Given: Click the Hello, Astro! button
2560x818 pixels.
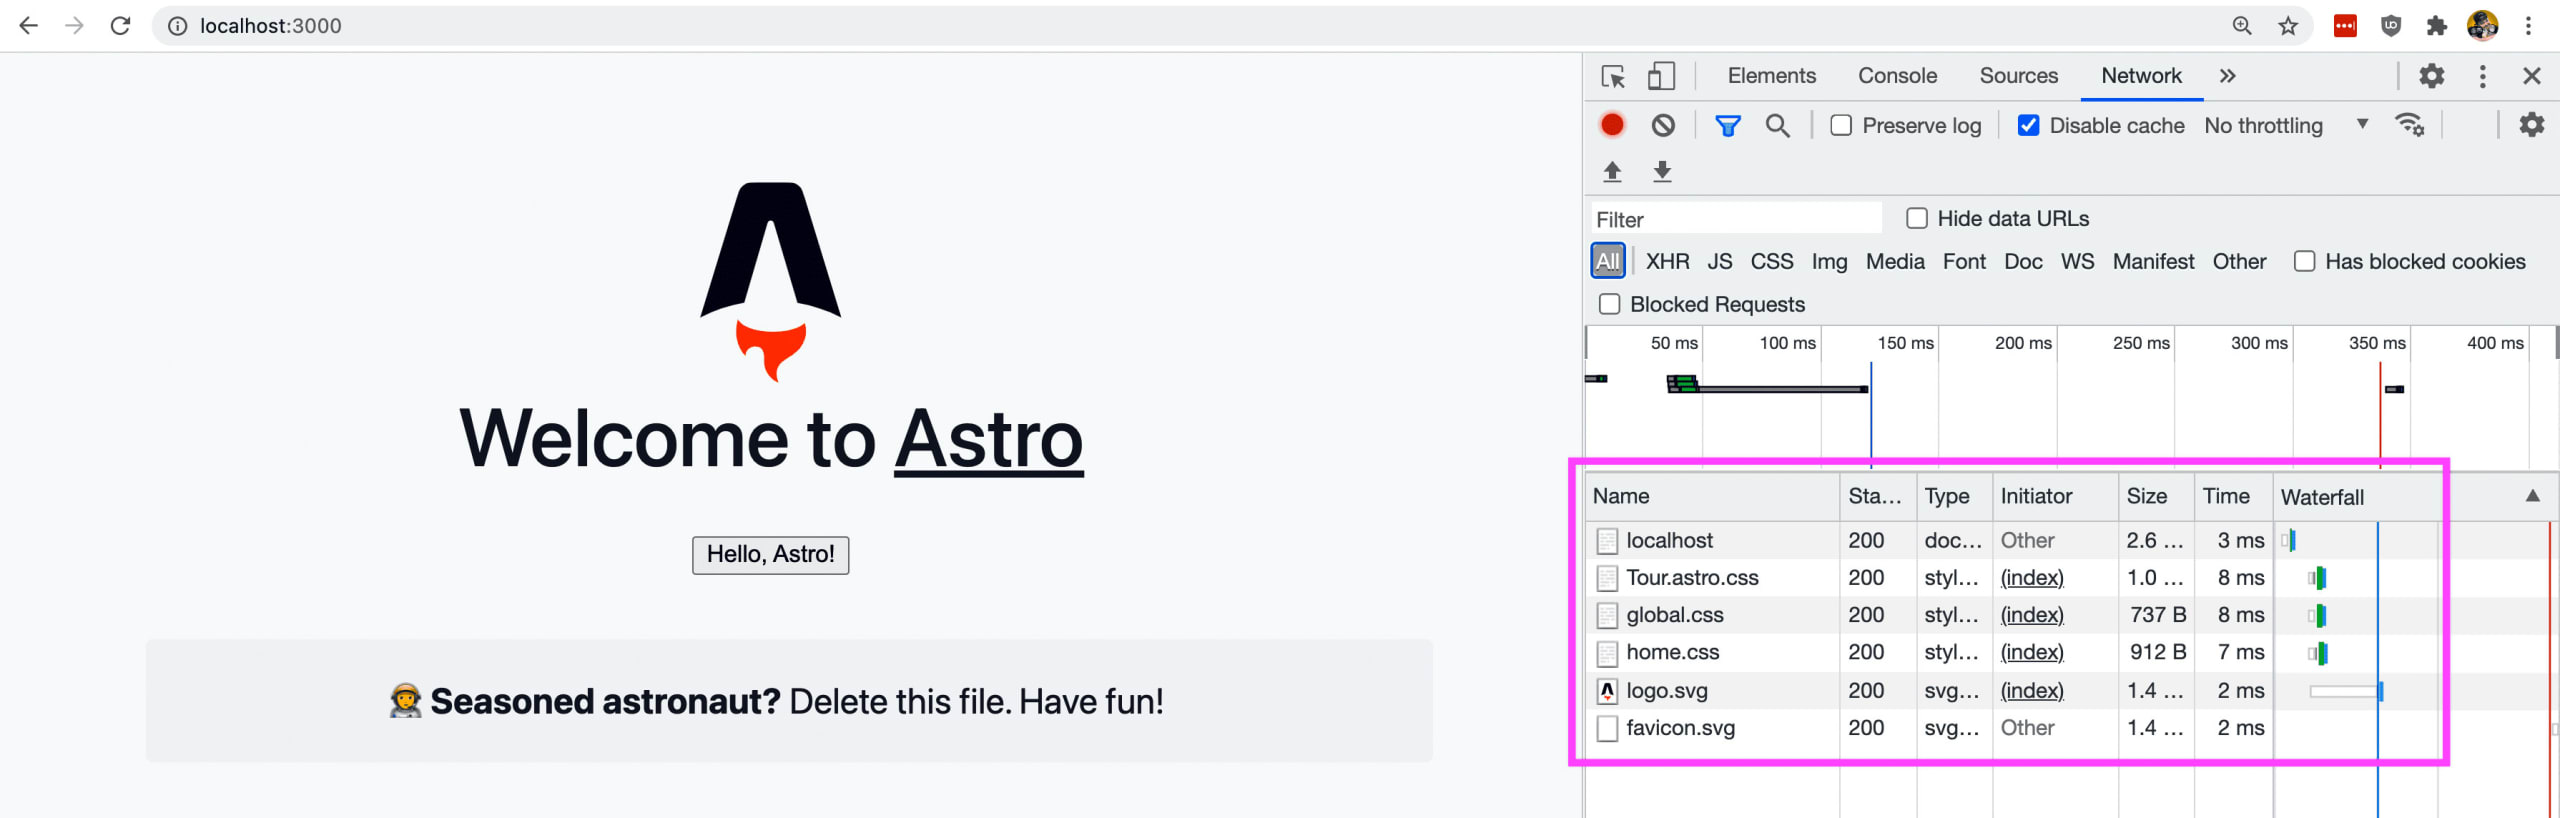Looking at the screenshot, I should pos(770,555).
